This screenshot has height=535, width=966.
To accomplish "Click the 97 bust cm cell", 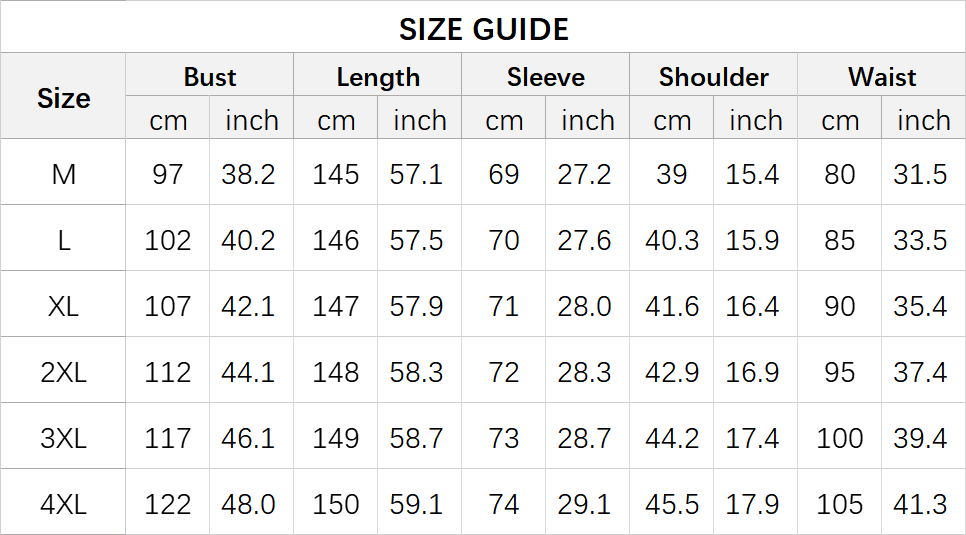I will tap(167, 174).
